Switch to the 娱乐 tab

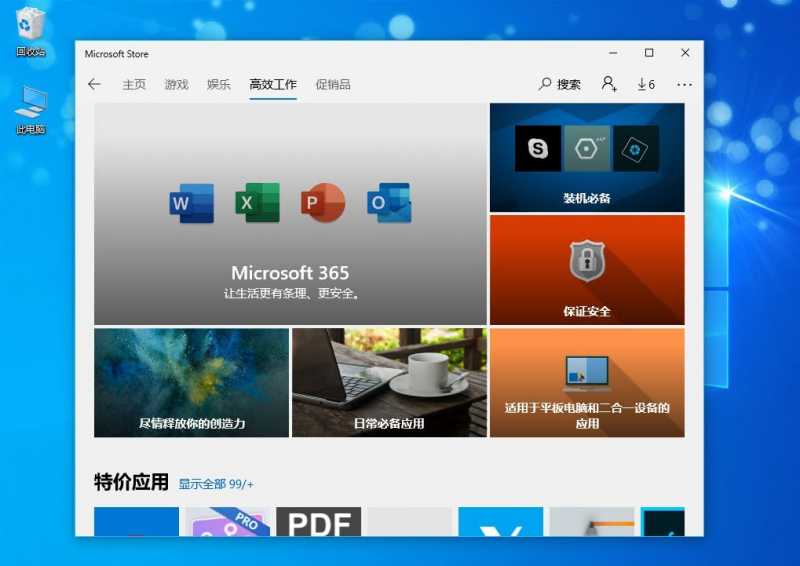coord(219,84)
